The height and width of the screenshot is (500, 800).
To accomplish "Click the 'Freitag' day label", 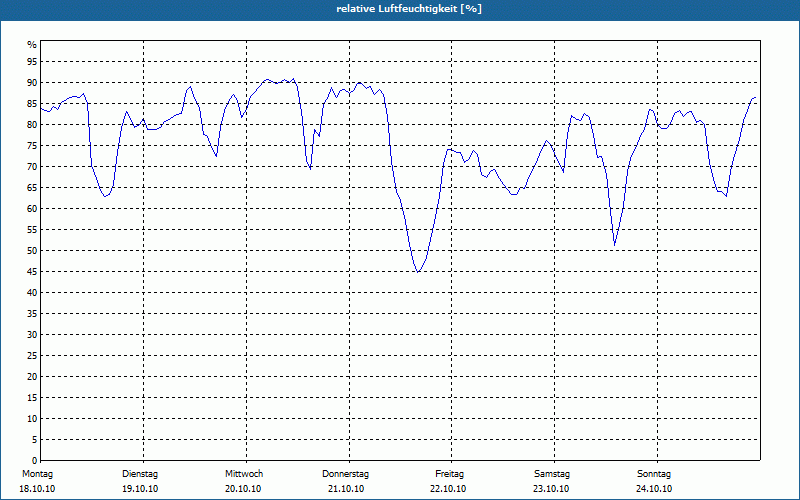I will [x=449, y=474].
